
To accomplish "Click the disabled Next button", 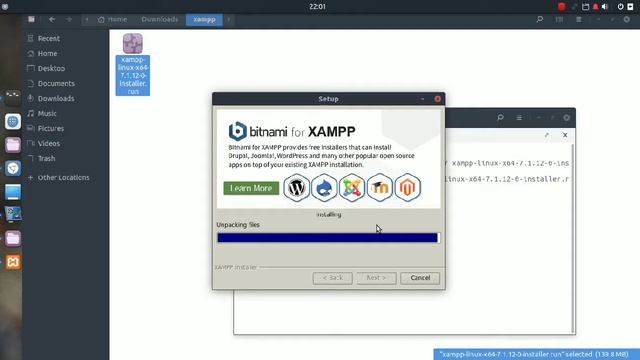I will (x=376, y=278).
